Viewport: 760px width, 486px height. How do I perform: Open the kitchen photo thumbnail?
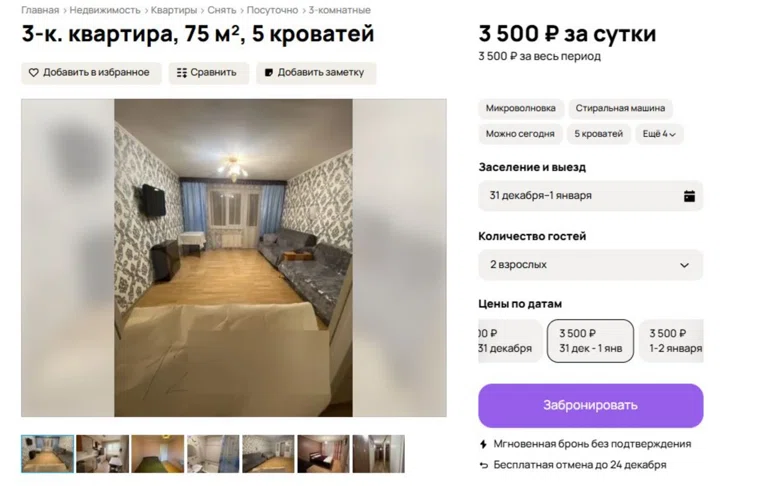click(x=103, y=454)
